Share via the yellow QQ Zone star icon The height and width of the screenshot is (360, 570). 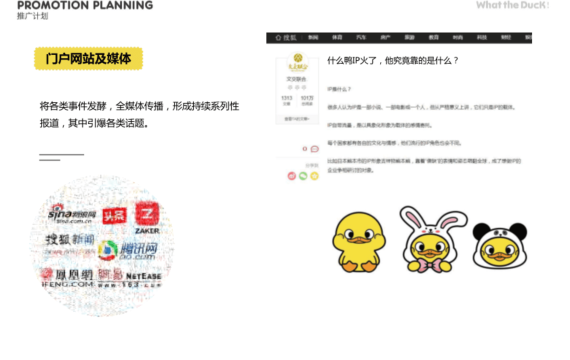coord(314,176)
